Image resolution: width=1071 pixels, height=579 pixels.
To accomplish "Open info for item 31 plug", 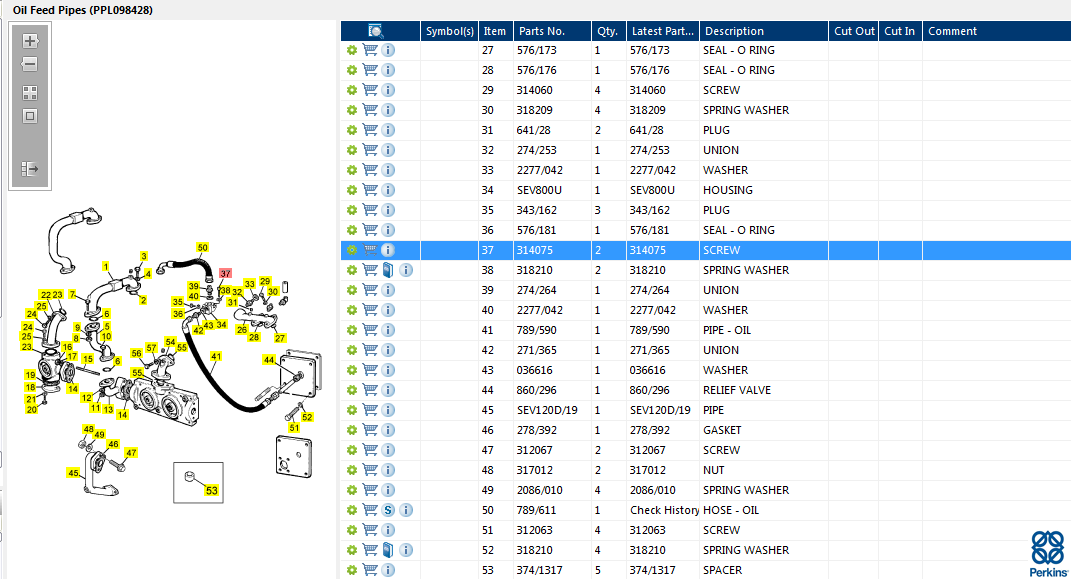I will click(388, 130).
